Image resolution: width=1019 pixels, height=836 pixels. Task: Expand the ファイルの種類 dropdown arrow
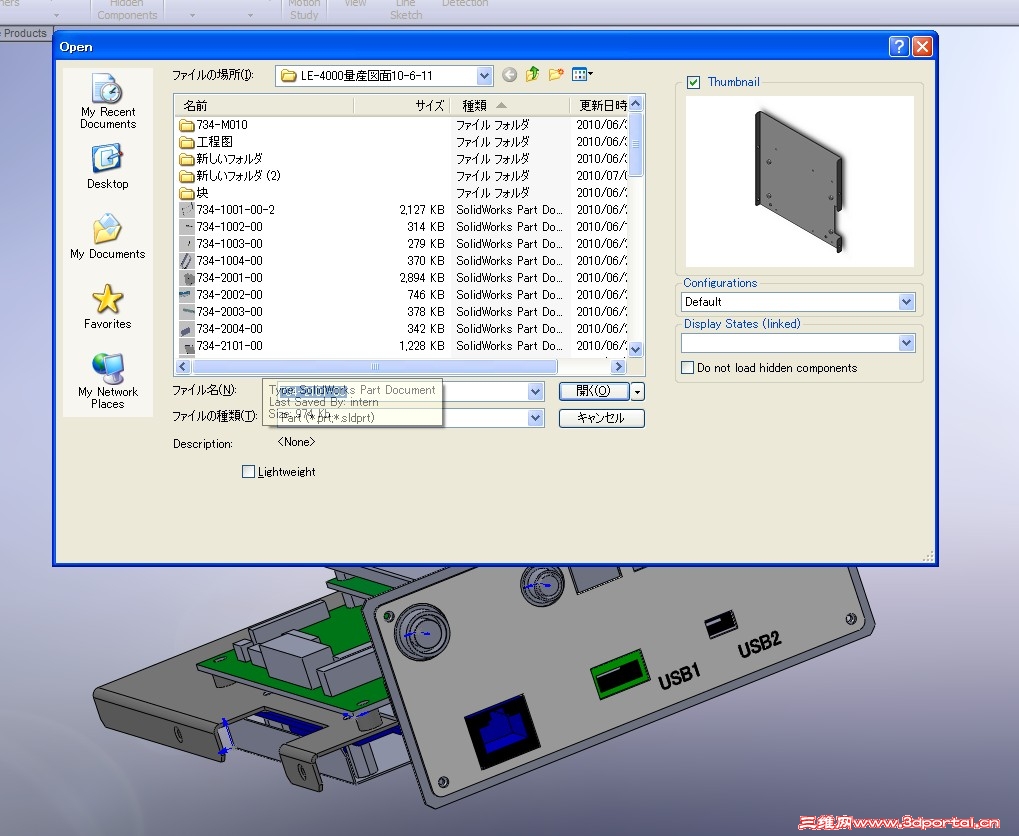tap(535, 418)
